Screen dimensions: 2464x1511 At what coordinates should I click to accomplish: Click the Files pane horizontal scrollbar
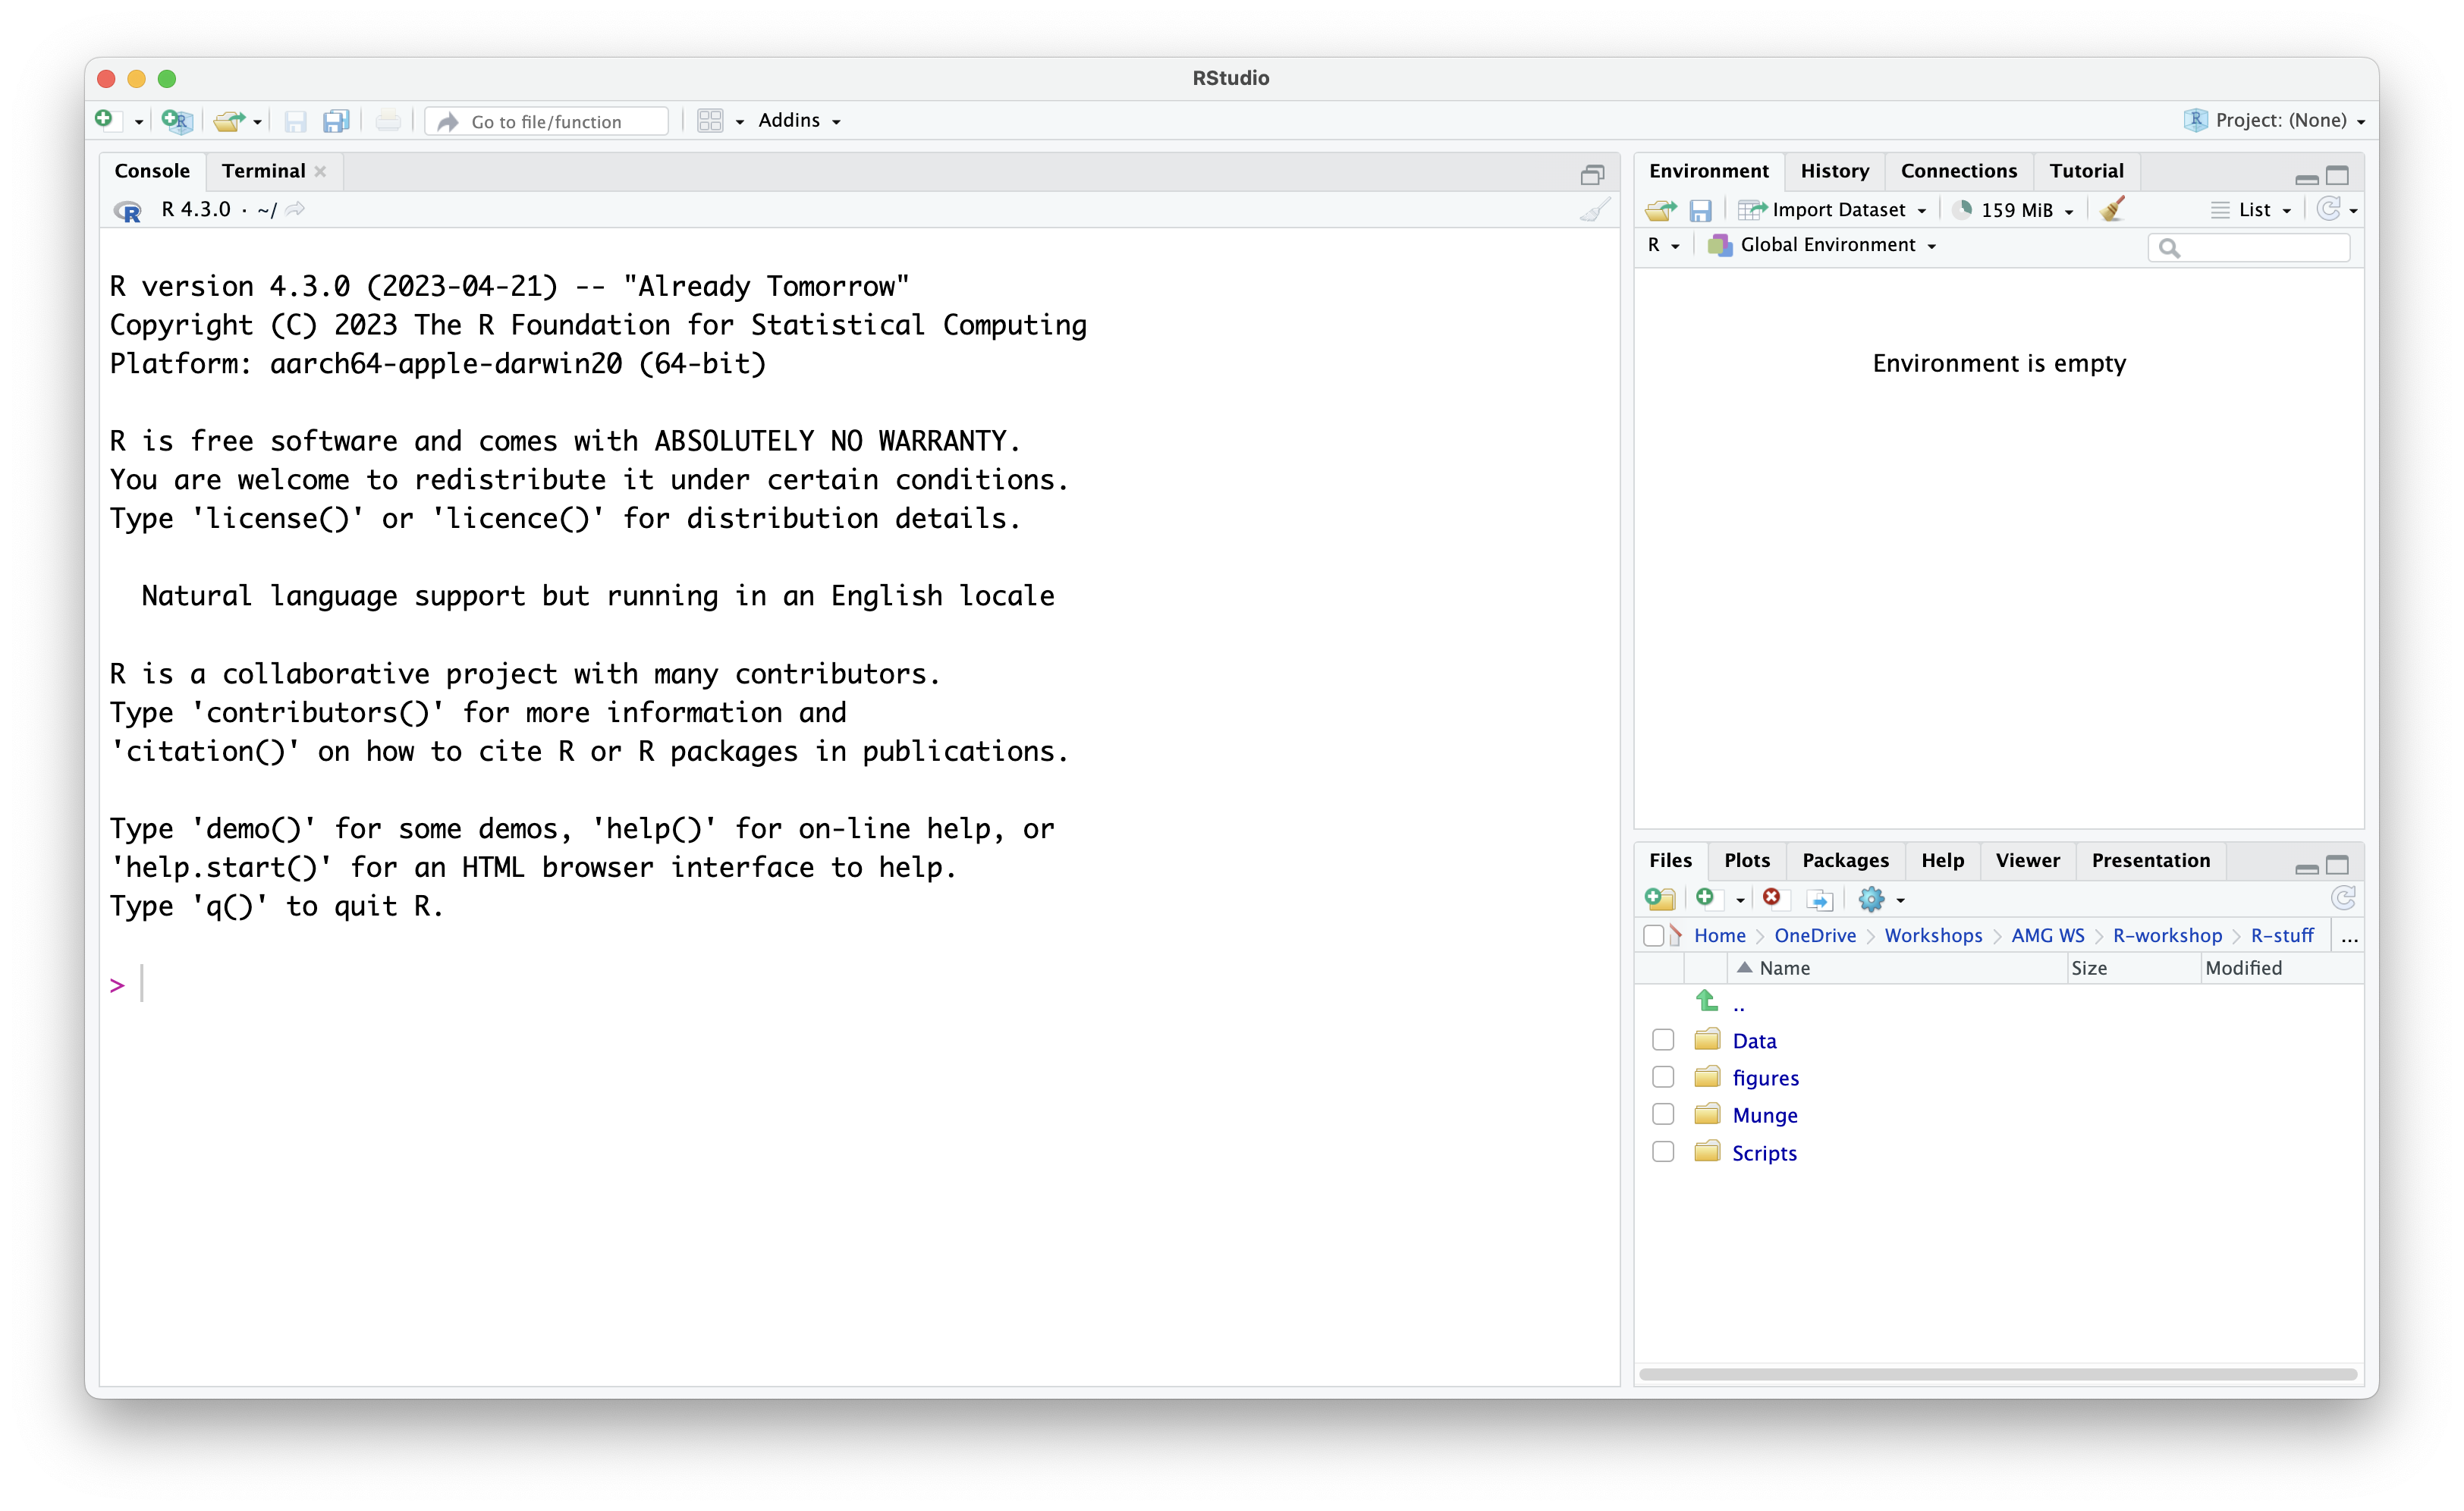[1998, 1374]
